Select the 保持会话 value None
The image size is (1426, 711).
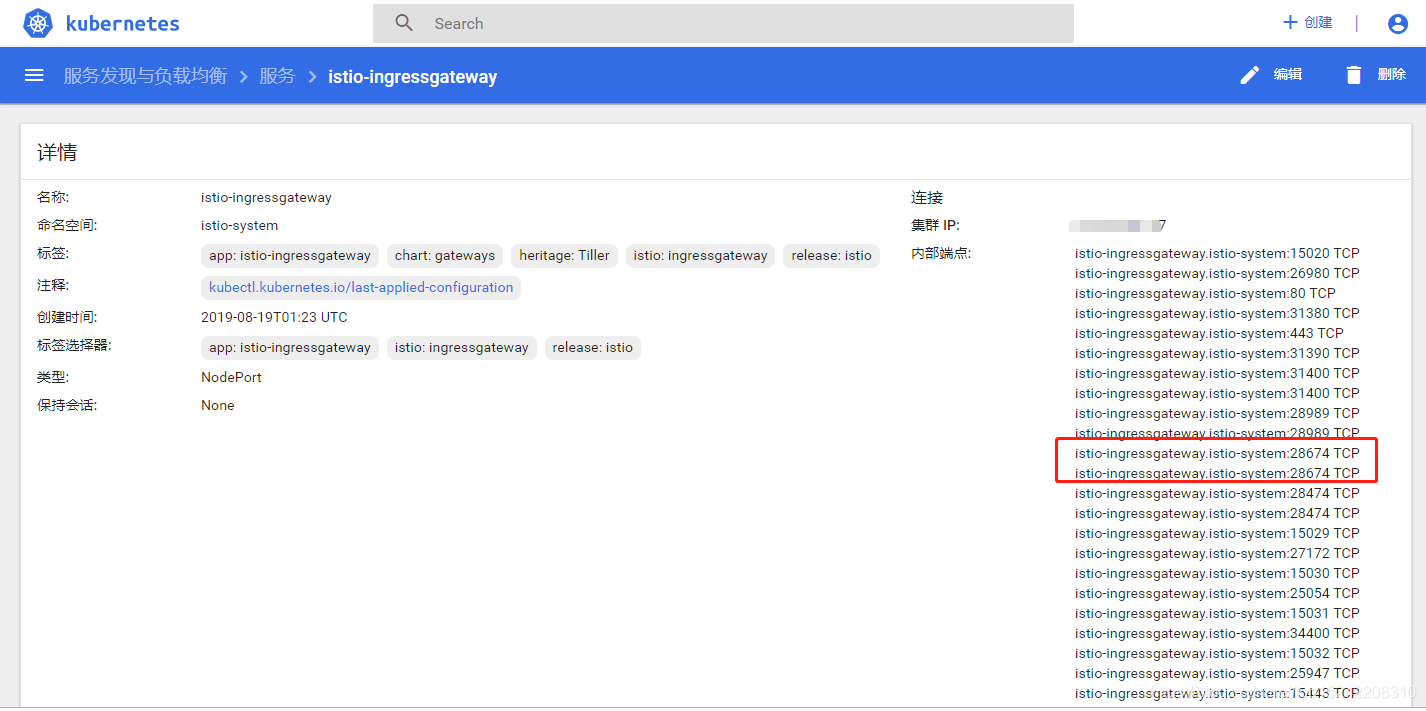click(217, 405)
